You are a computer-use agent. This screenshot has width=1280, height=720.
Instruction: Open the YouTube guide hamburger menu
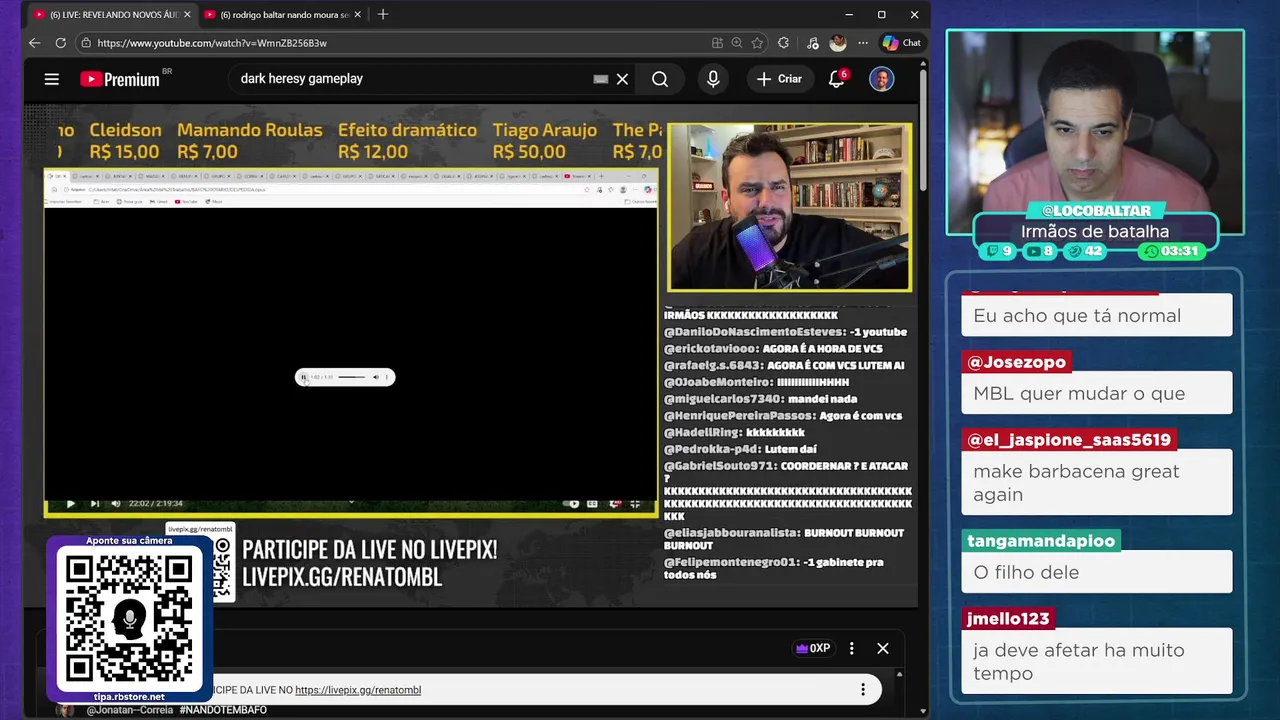(x=52, y=79)
